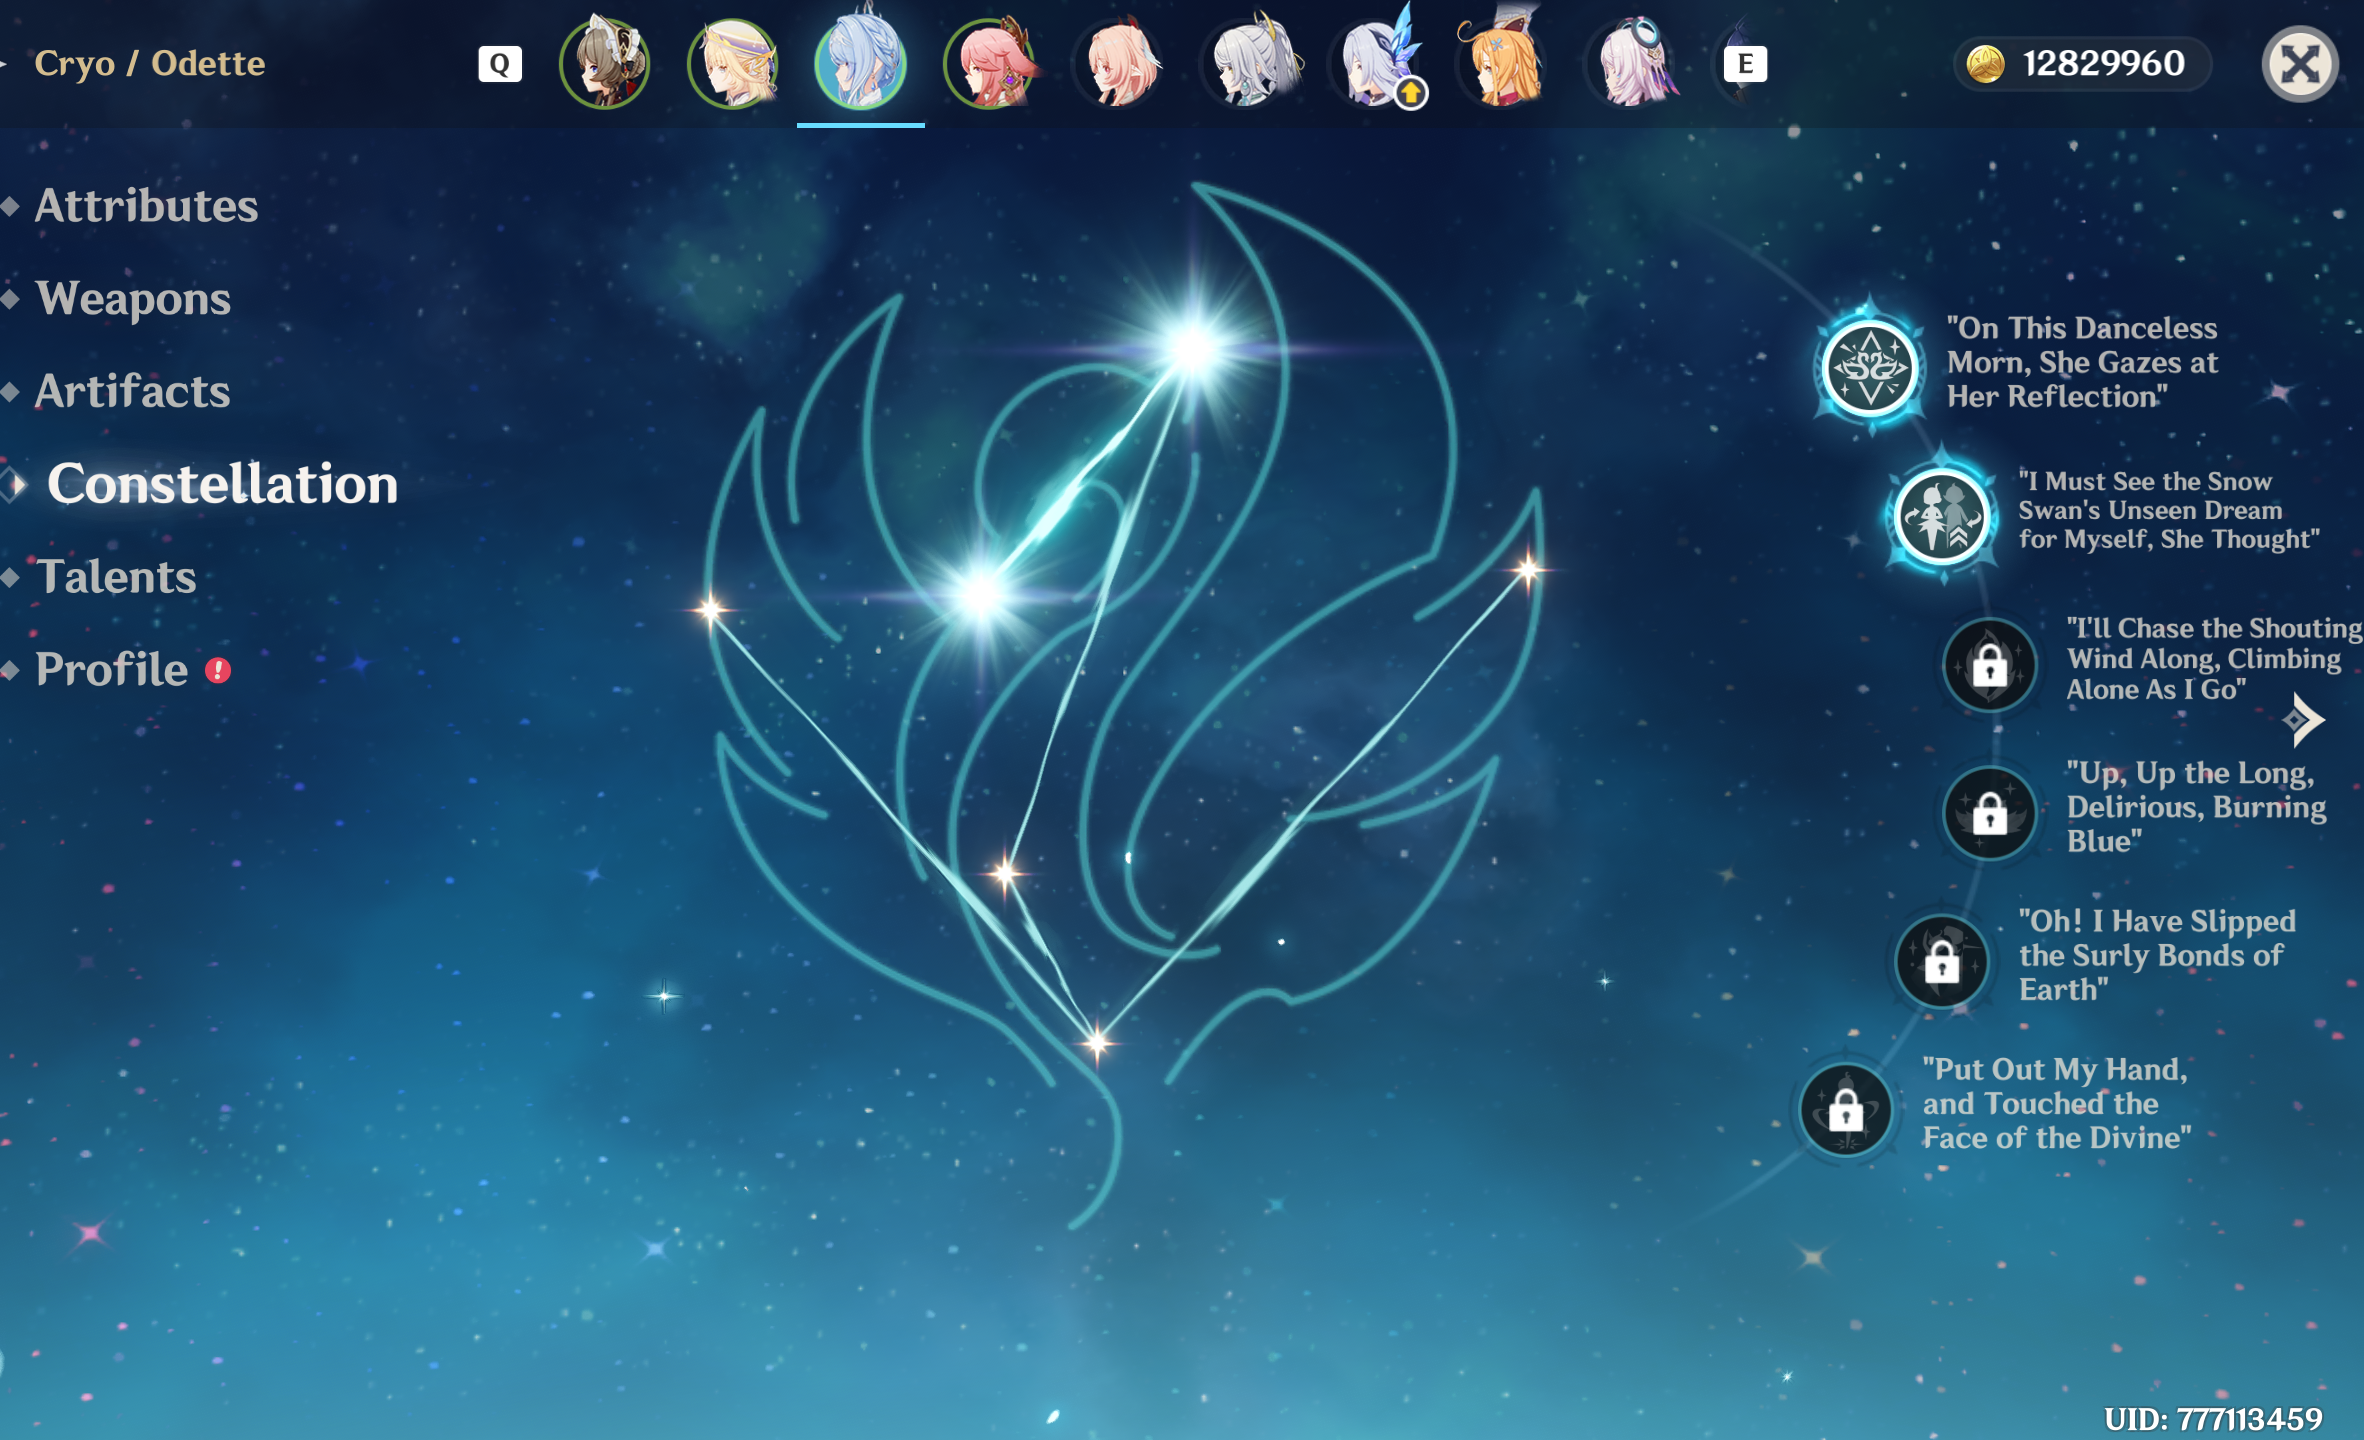2364x1440 pixels.
Task: Click the 'Put Out My Hand' title
Action: coord(2056,1103)
